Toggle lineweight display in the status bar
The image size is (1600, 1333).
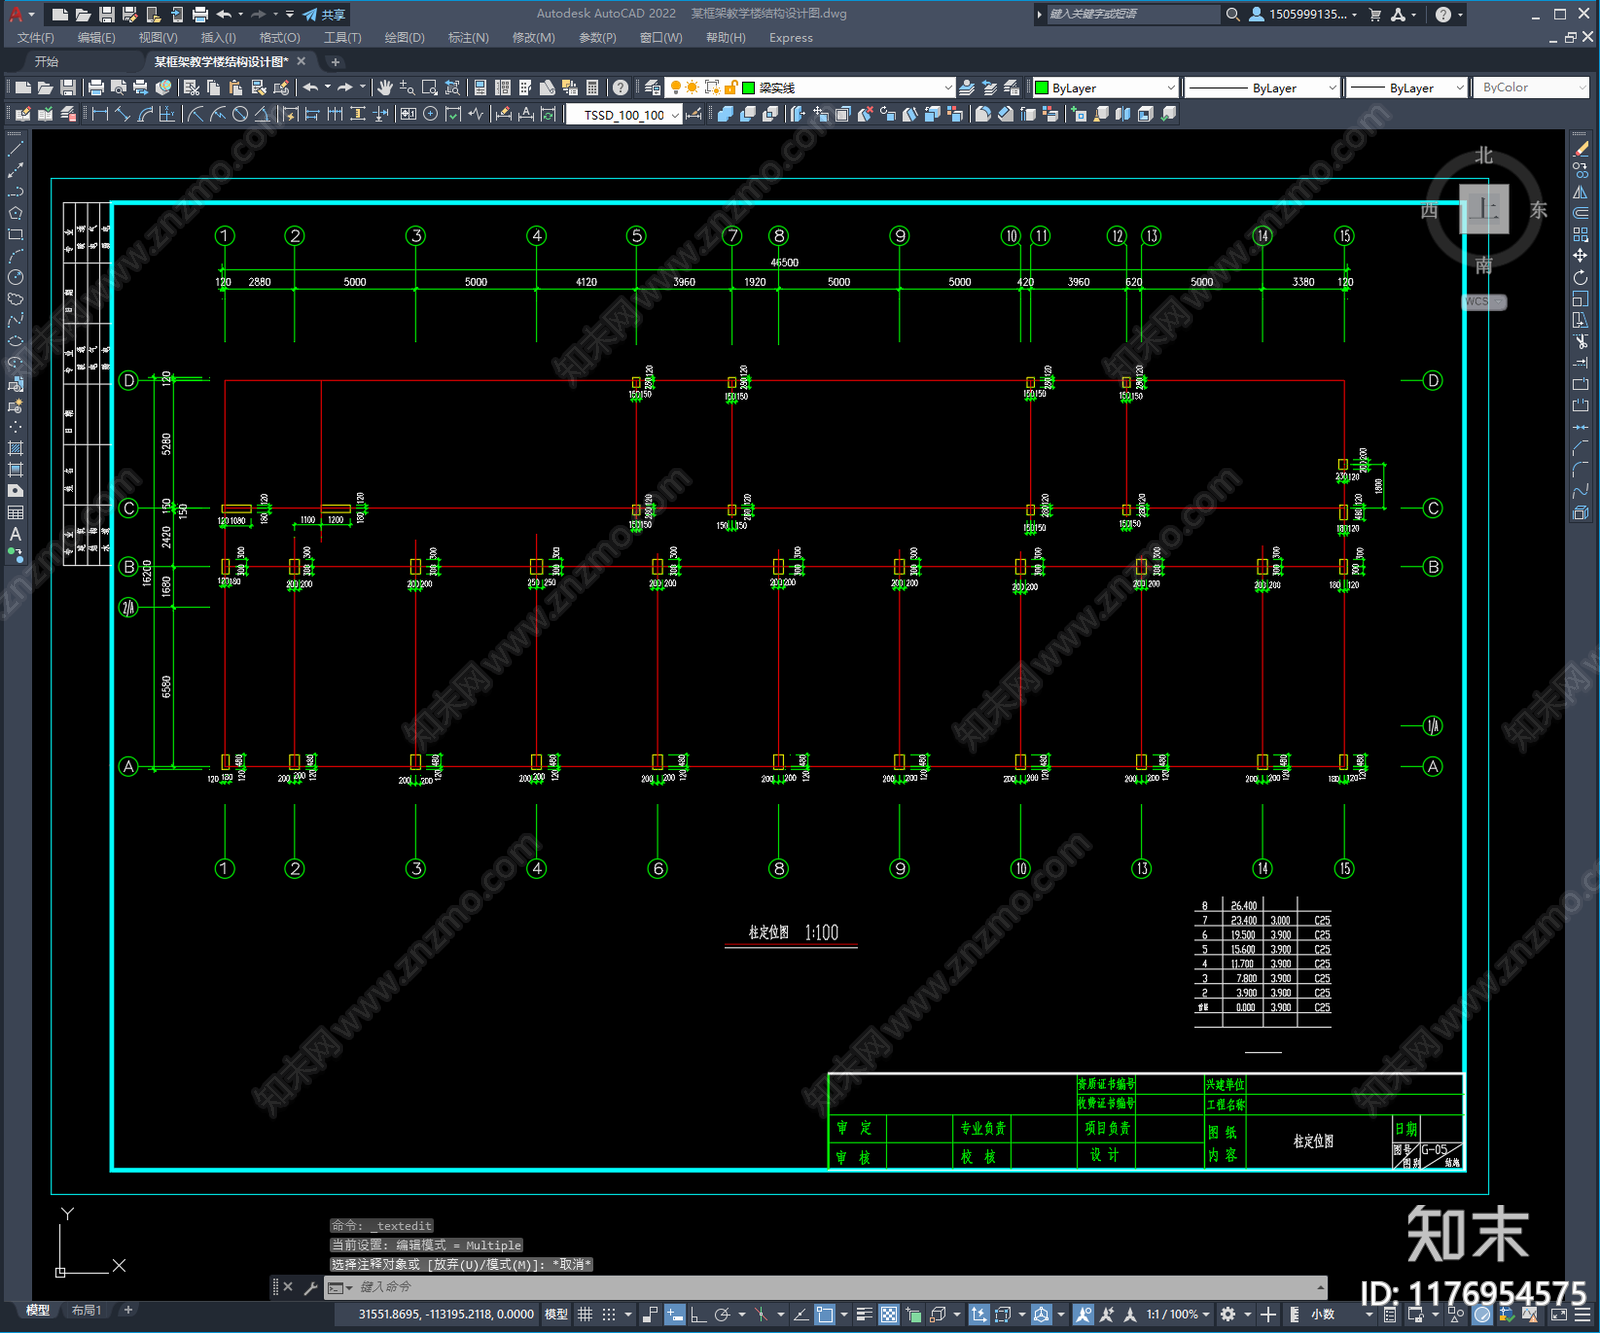pyautogui.click(x=864, y=1314)
